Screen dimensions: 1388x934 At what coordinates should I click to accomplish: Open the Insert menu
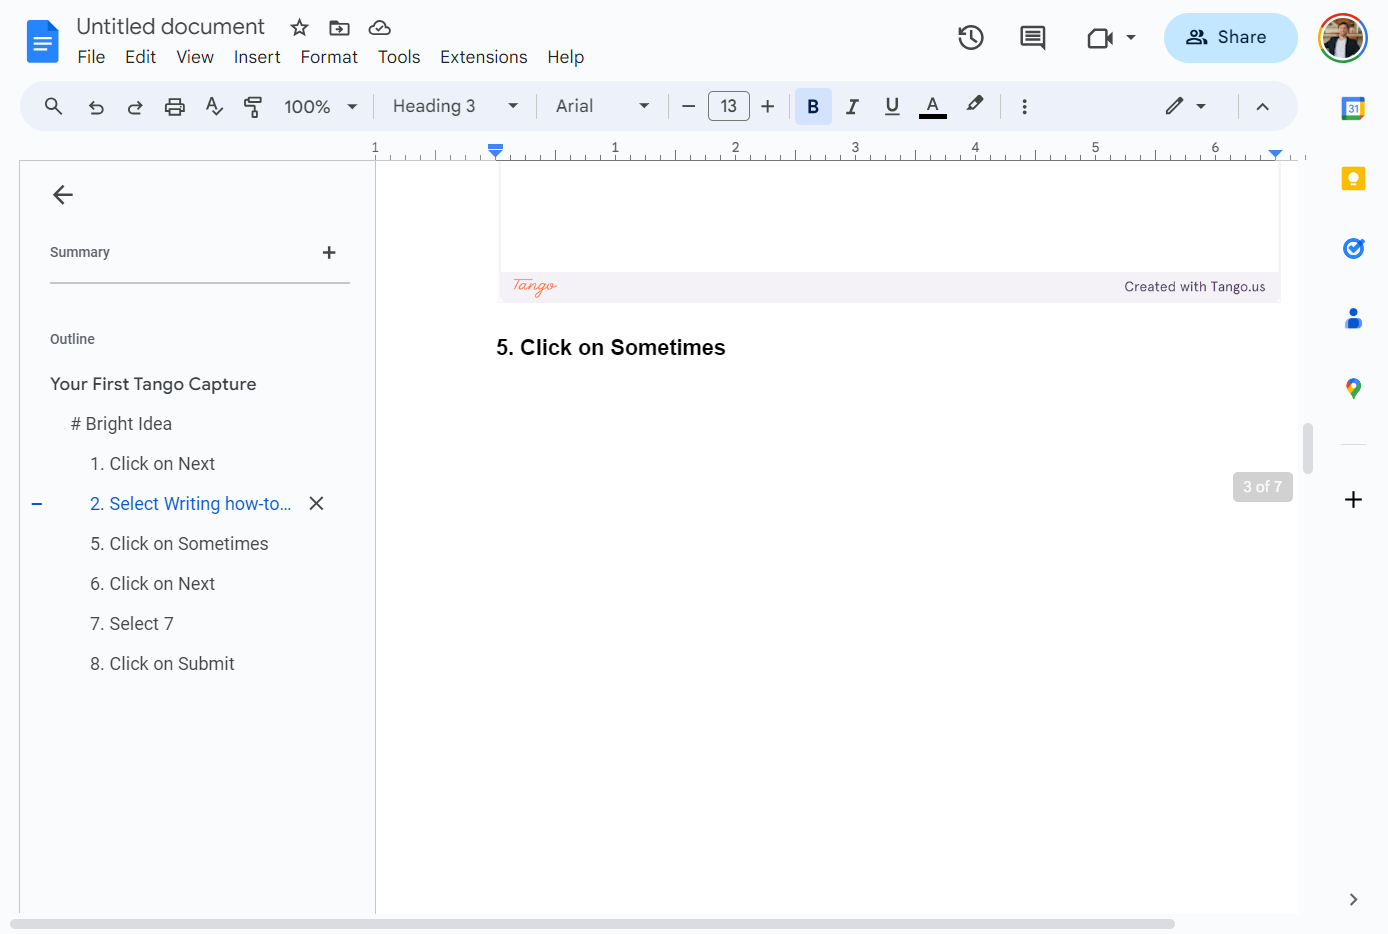[257, 57]
